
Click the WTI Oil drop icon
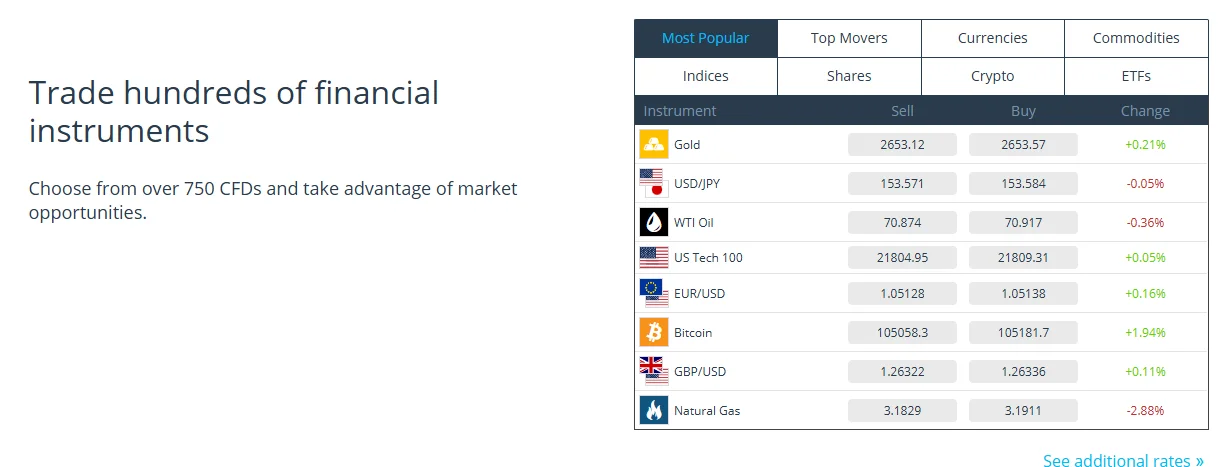point(653,222)
